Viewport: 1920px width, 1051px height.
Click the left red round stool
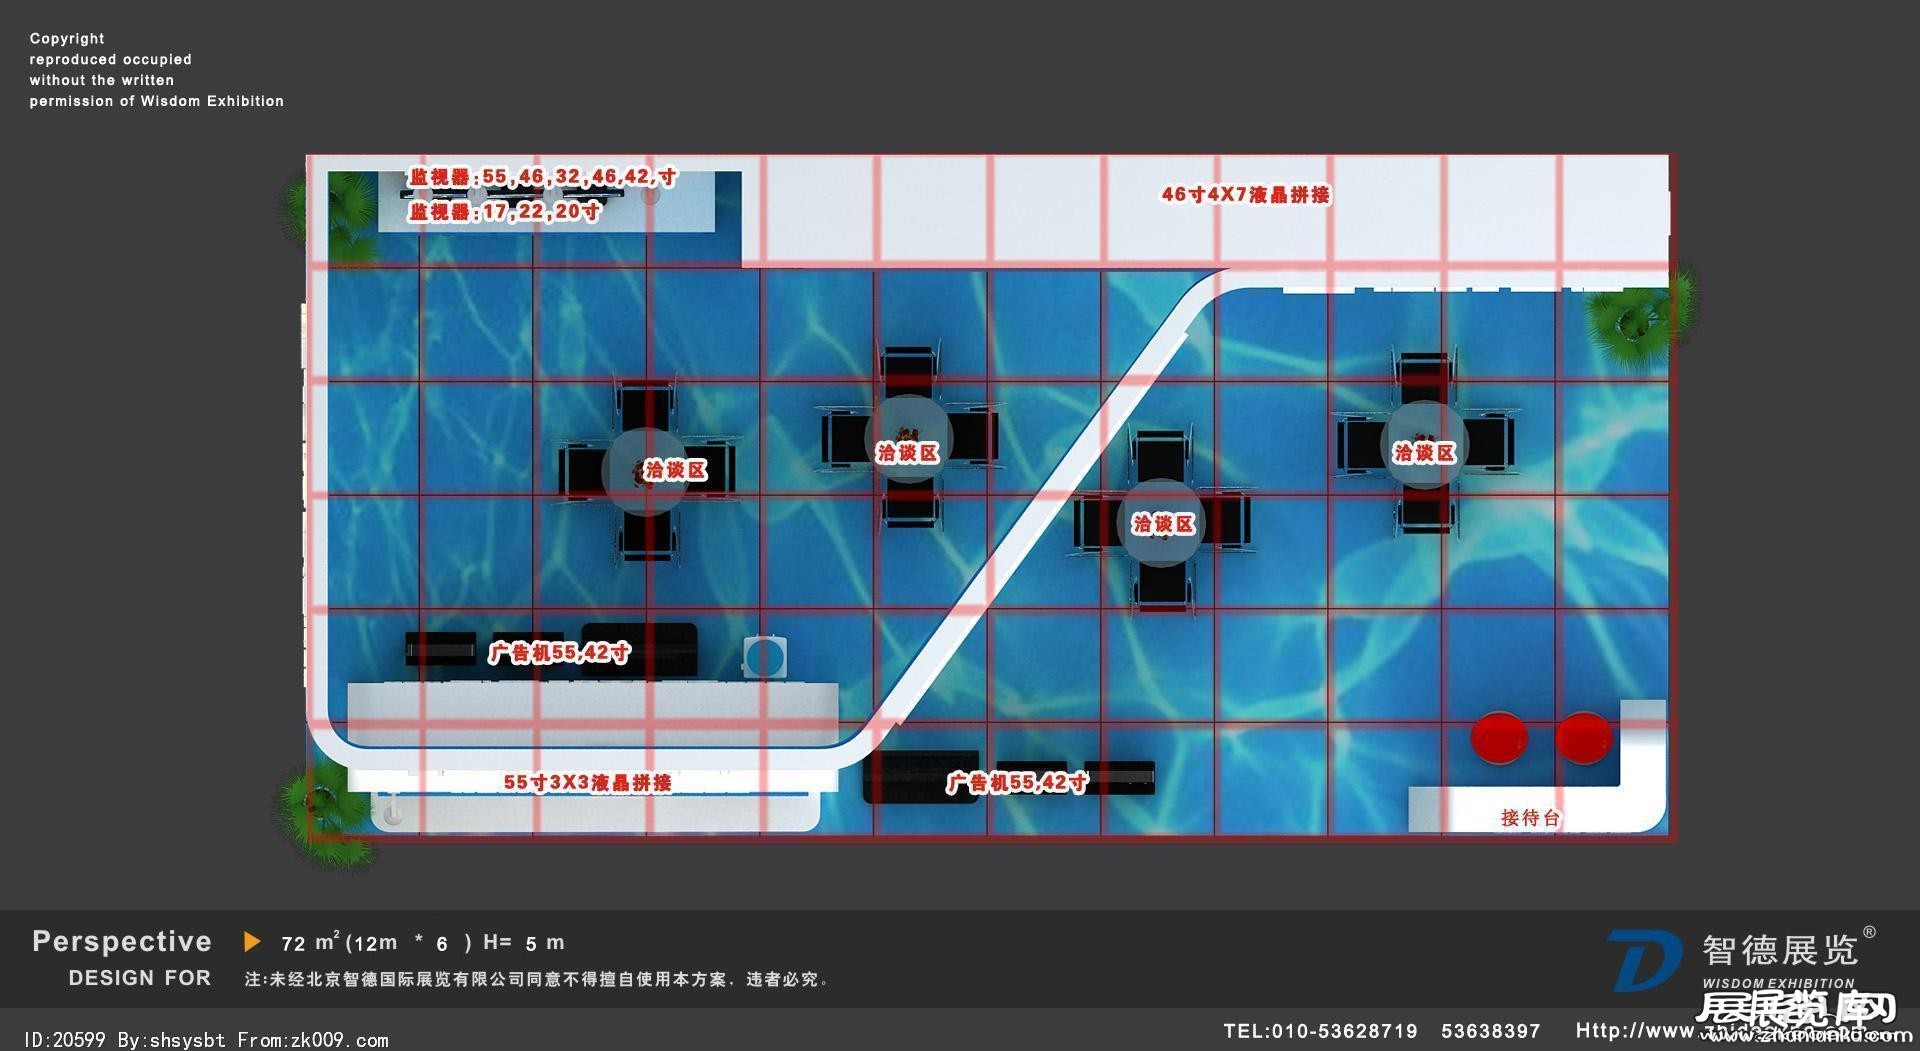point(1498,737)
